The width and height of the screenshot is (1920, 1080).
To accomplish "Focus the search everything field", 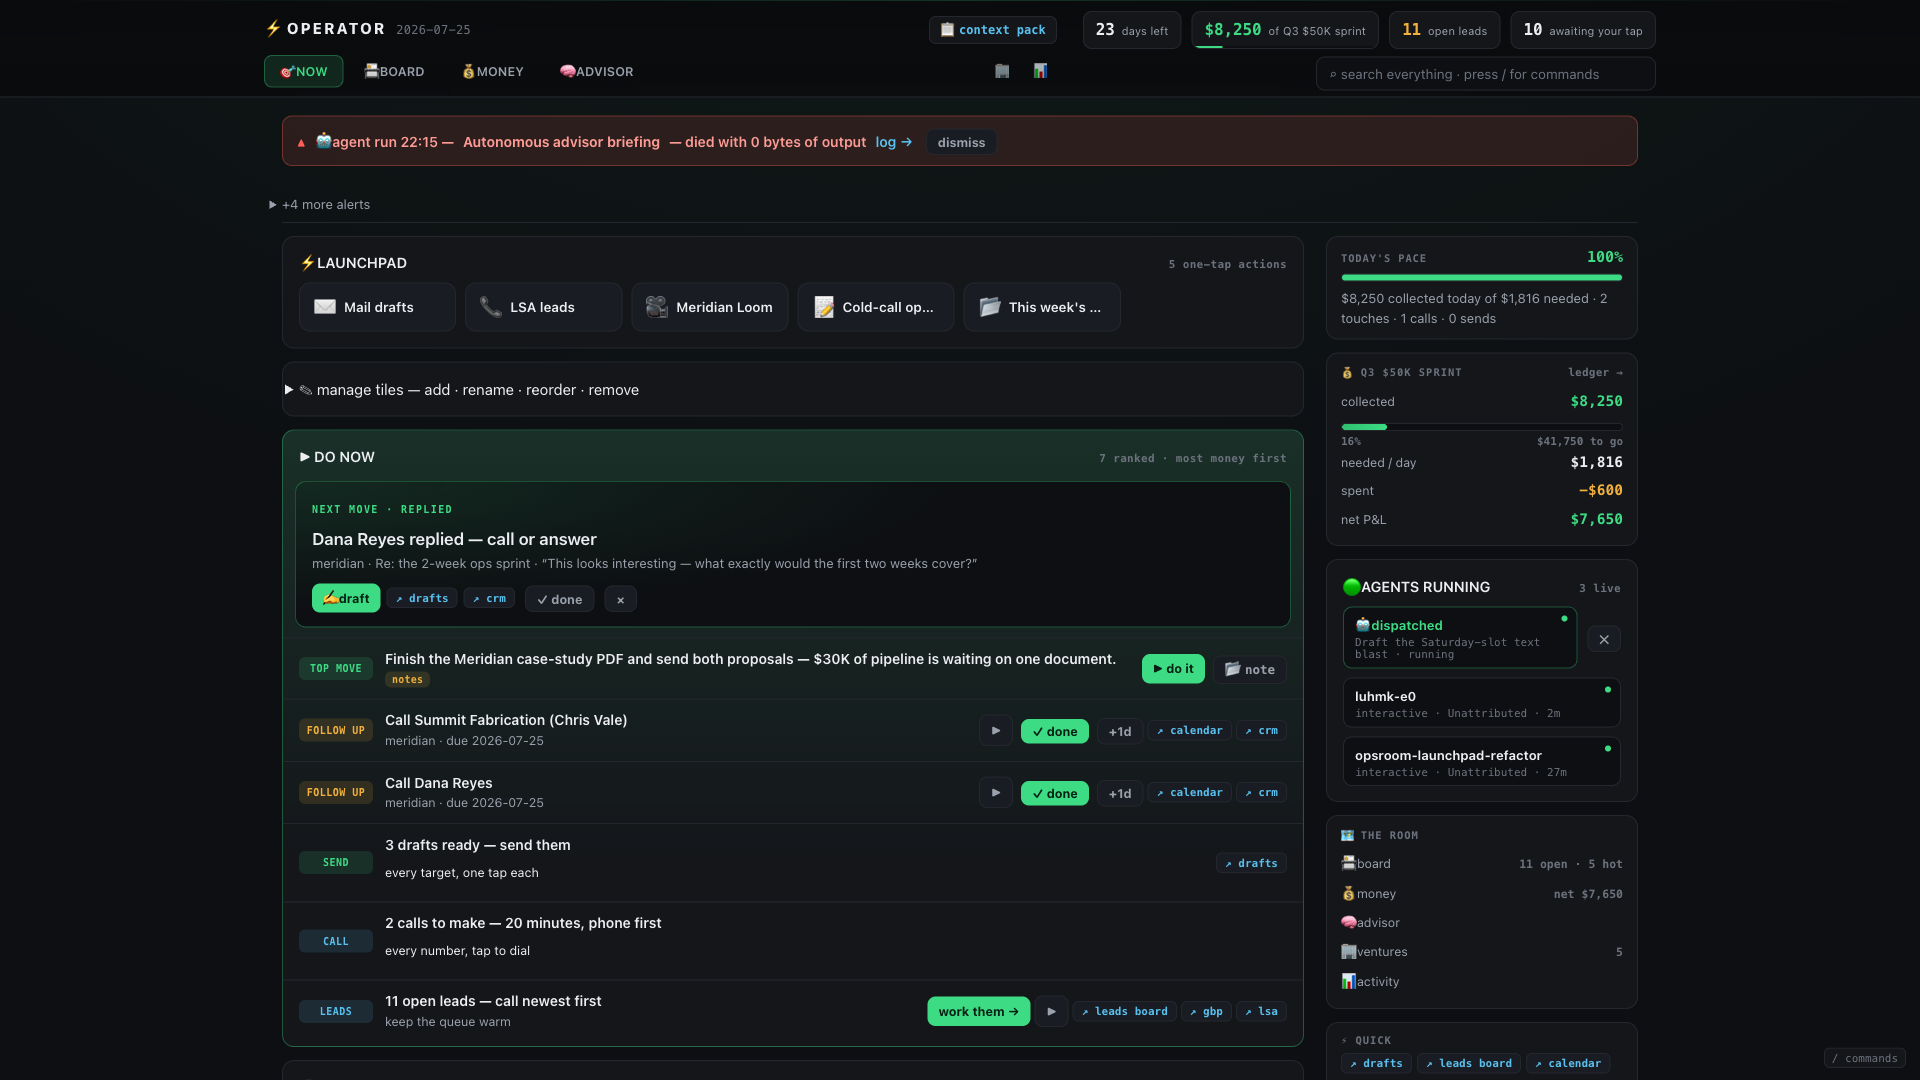I will click(1485, 74).
